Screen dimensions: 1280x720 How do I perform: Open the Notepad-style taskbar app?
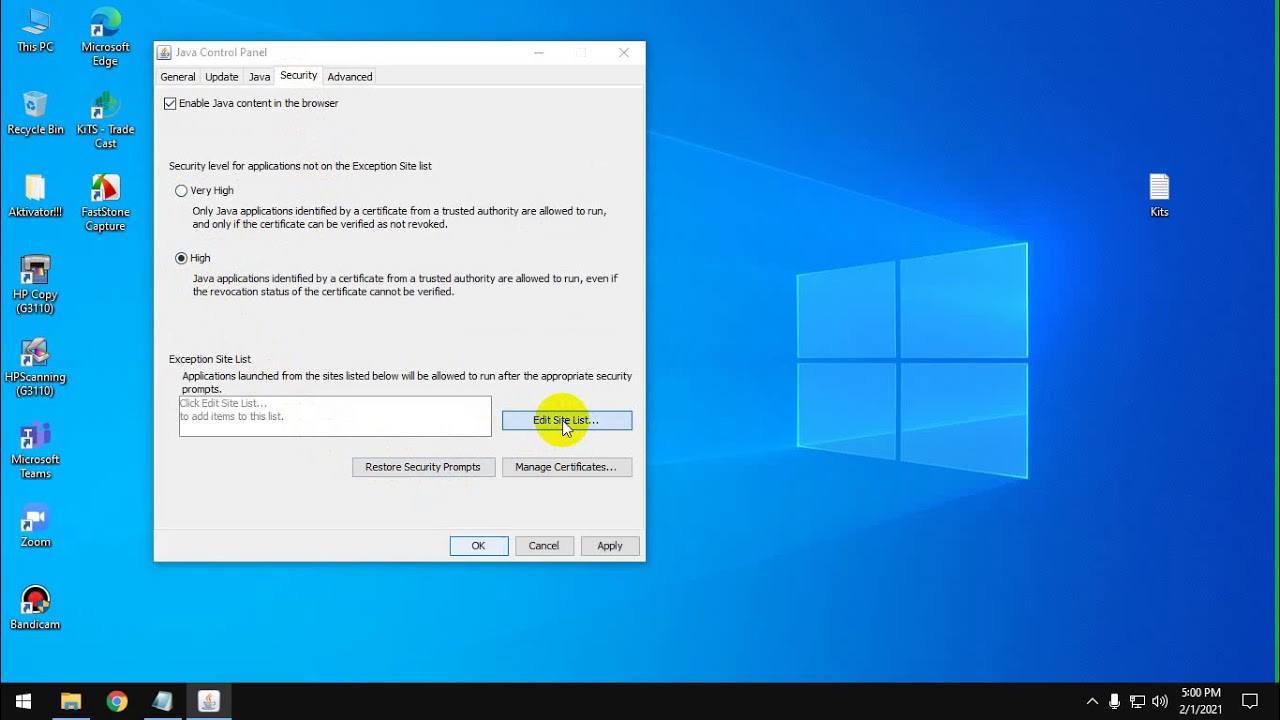pyautogui.click(x=162, y=701)
